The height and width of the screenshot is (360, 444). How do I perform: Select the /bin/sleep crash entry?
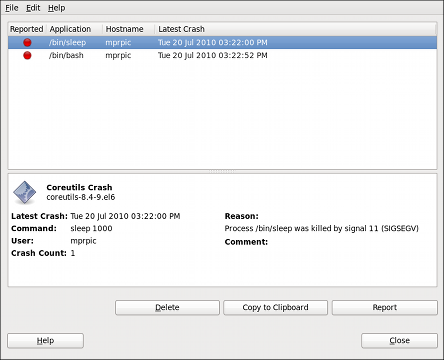pyautogui.click(x=222, y=42)
